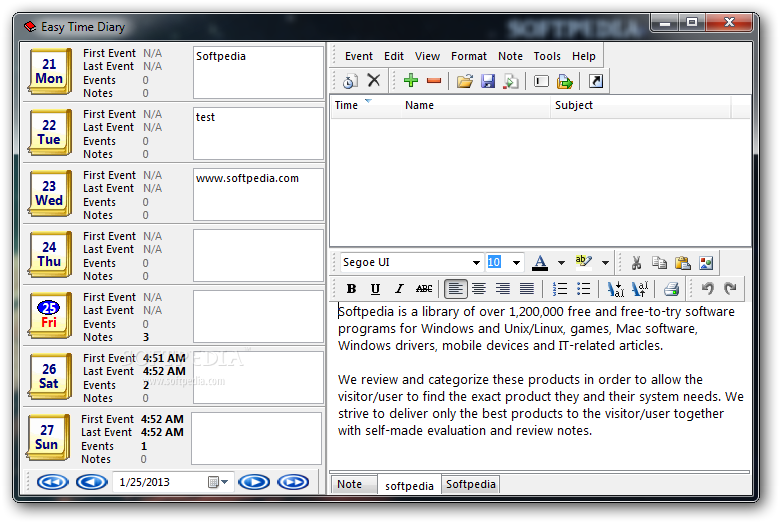Click the copy-to-document arrow icon
The image size is (780, 523).
tap(511, 81)
